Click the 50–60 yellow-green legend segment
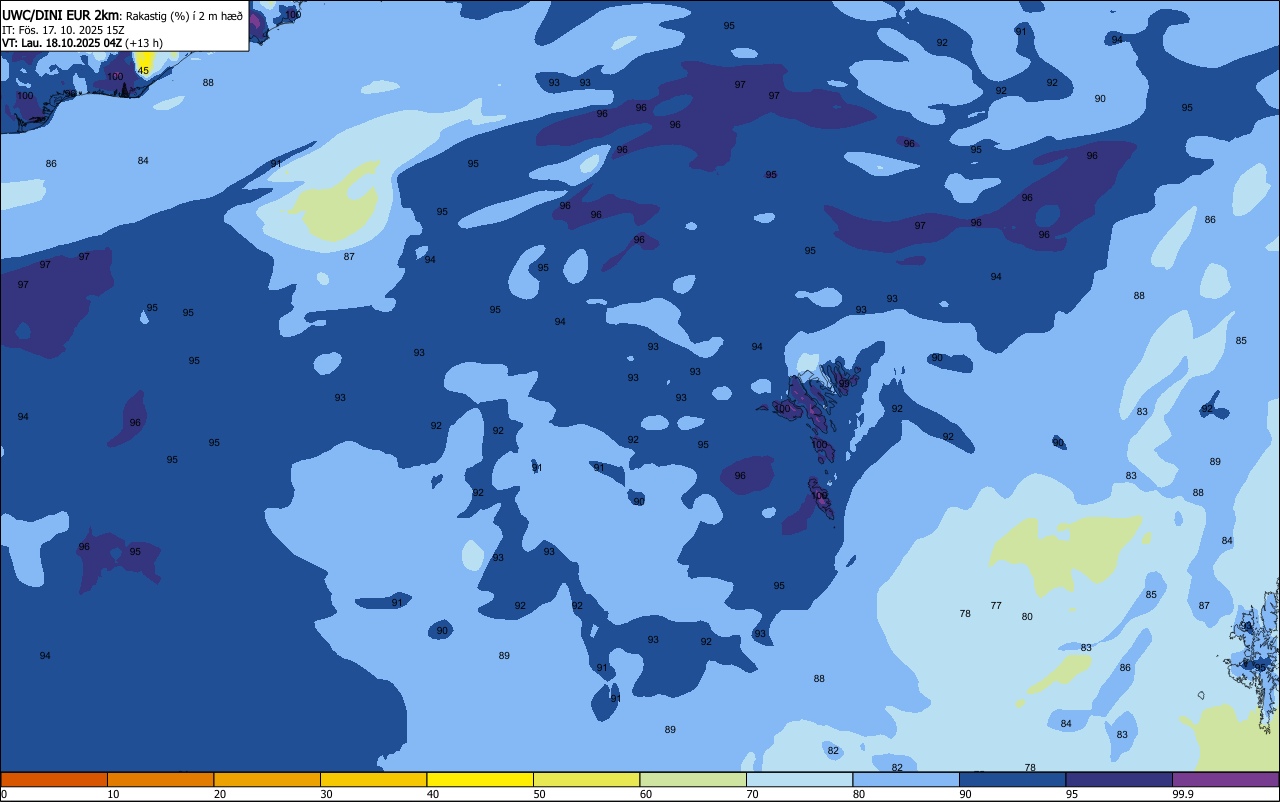Screen dimensions: 1280x802 [586, 779]
